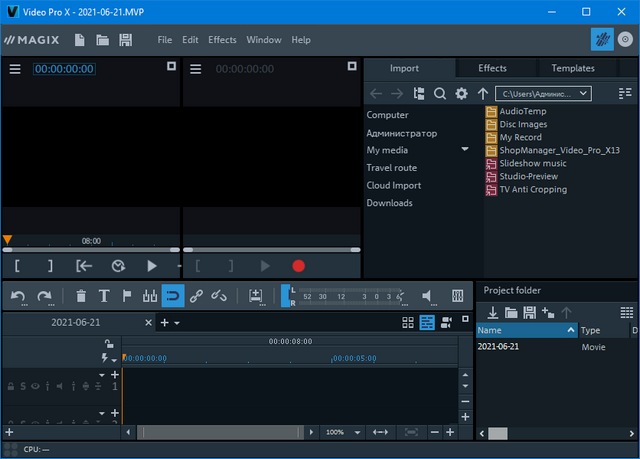Open the Effects menu in menu bar
640x459 pixels.
click(x=222, y=40)
